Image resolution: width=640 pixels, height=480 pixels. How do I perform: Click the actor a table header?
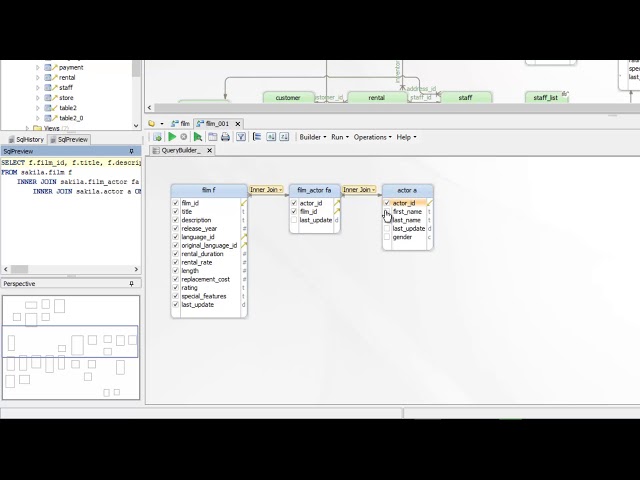(407, 190)
